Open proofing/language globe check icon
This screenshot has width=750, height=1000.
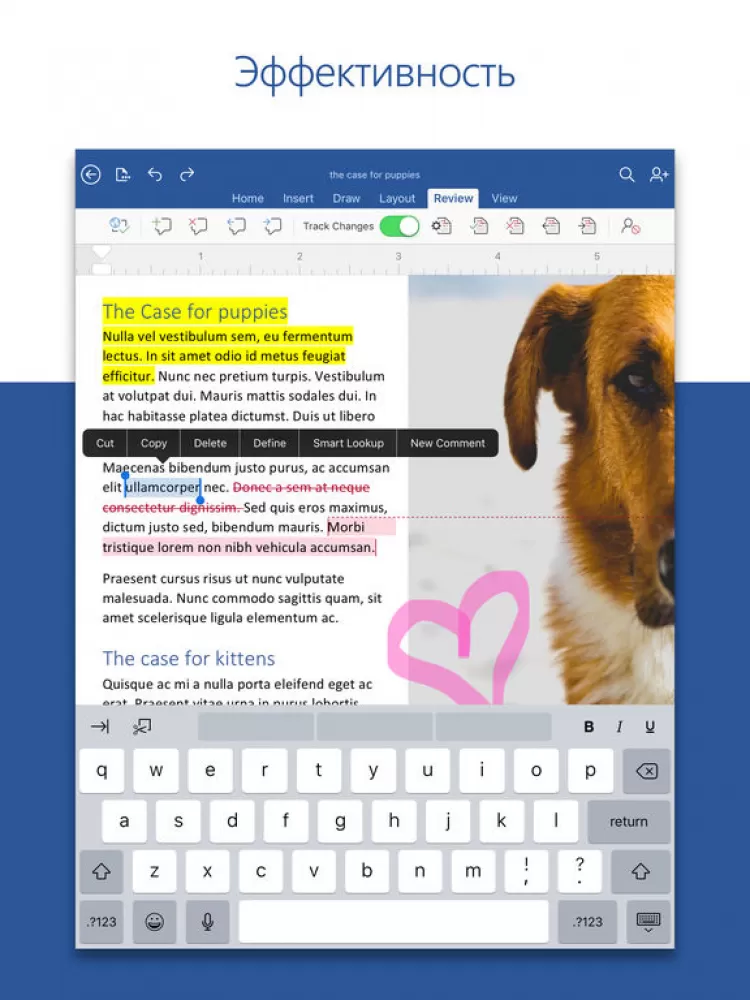pyautogui.click(x=119, y=226)
